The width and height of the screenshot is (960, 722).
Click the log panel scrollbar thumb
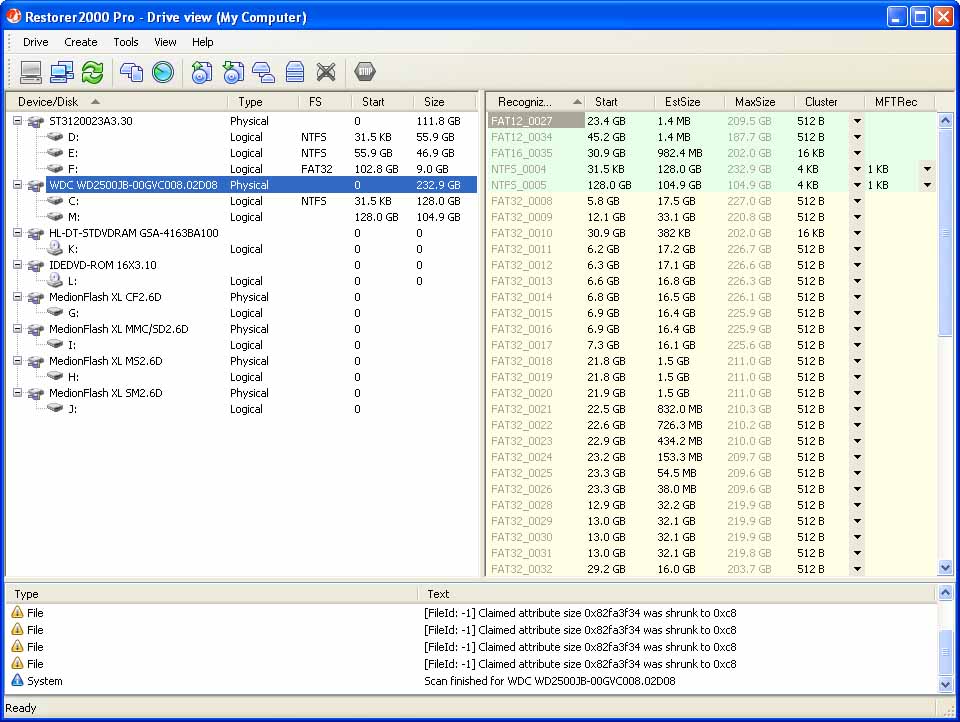click(x=945, y=652)
